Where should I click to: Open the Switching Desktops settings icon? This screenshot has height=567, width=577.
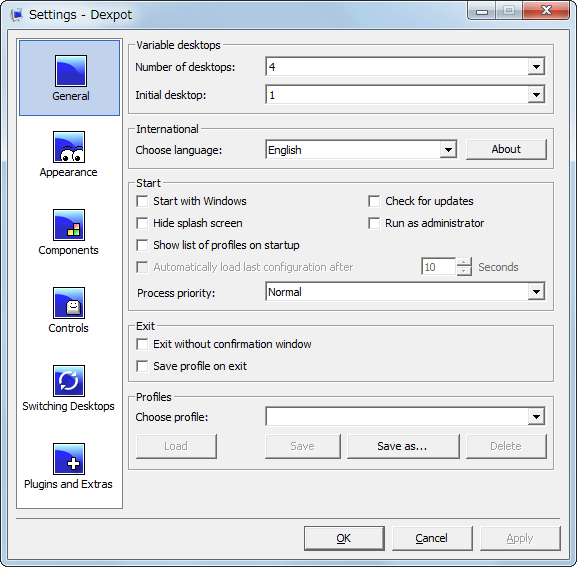[69, 381]
